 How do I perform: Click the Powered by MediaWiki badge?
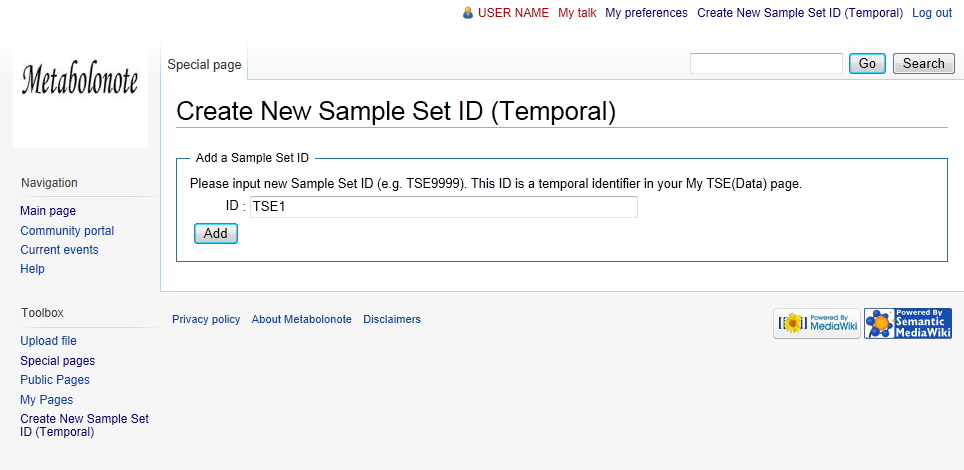(816, 323)
